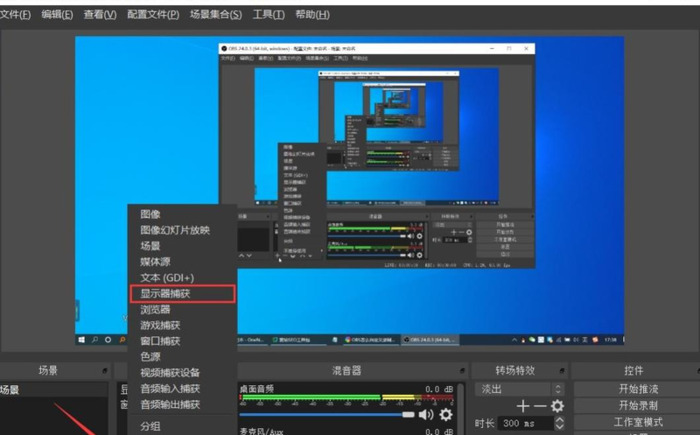Open the 工具(T) menu

pos(269,15)
